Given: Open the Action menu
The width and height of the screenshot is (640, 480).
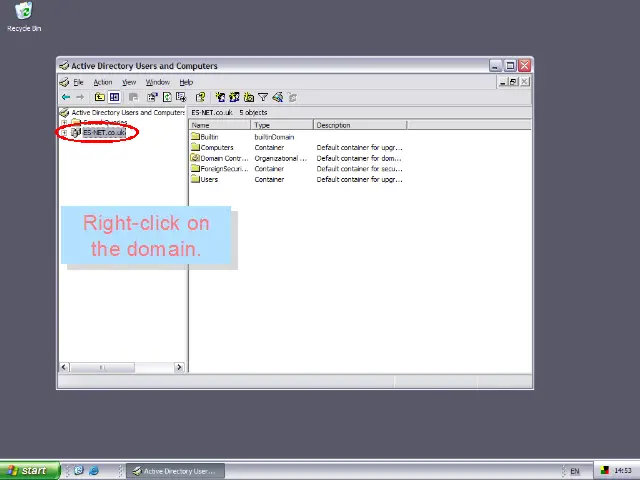Looking at the screenshot, I should [103, 82].
